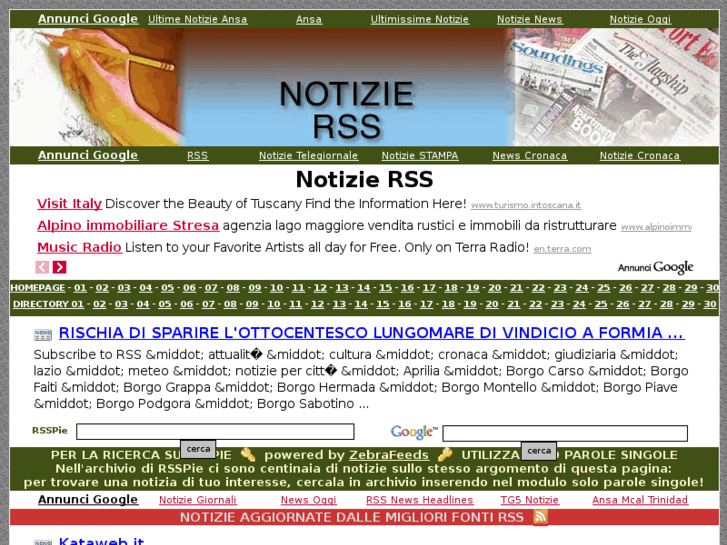
Task: Click the Notizie RSS heading text
Action: (x=364, y=180)
